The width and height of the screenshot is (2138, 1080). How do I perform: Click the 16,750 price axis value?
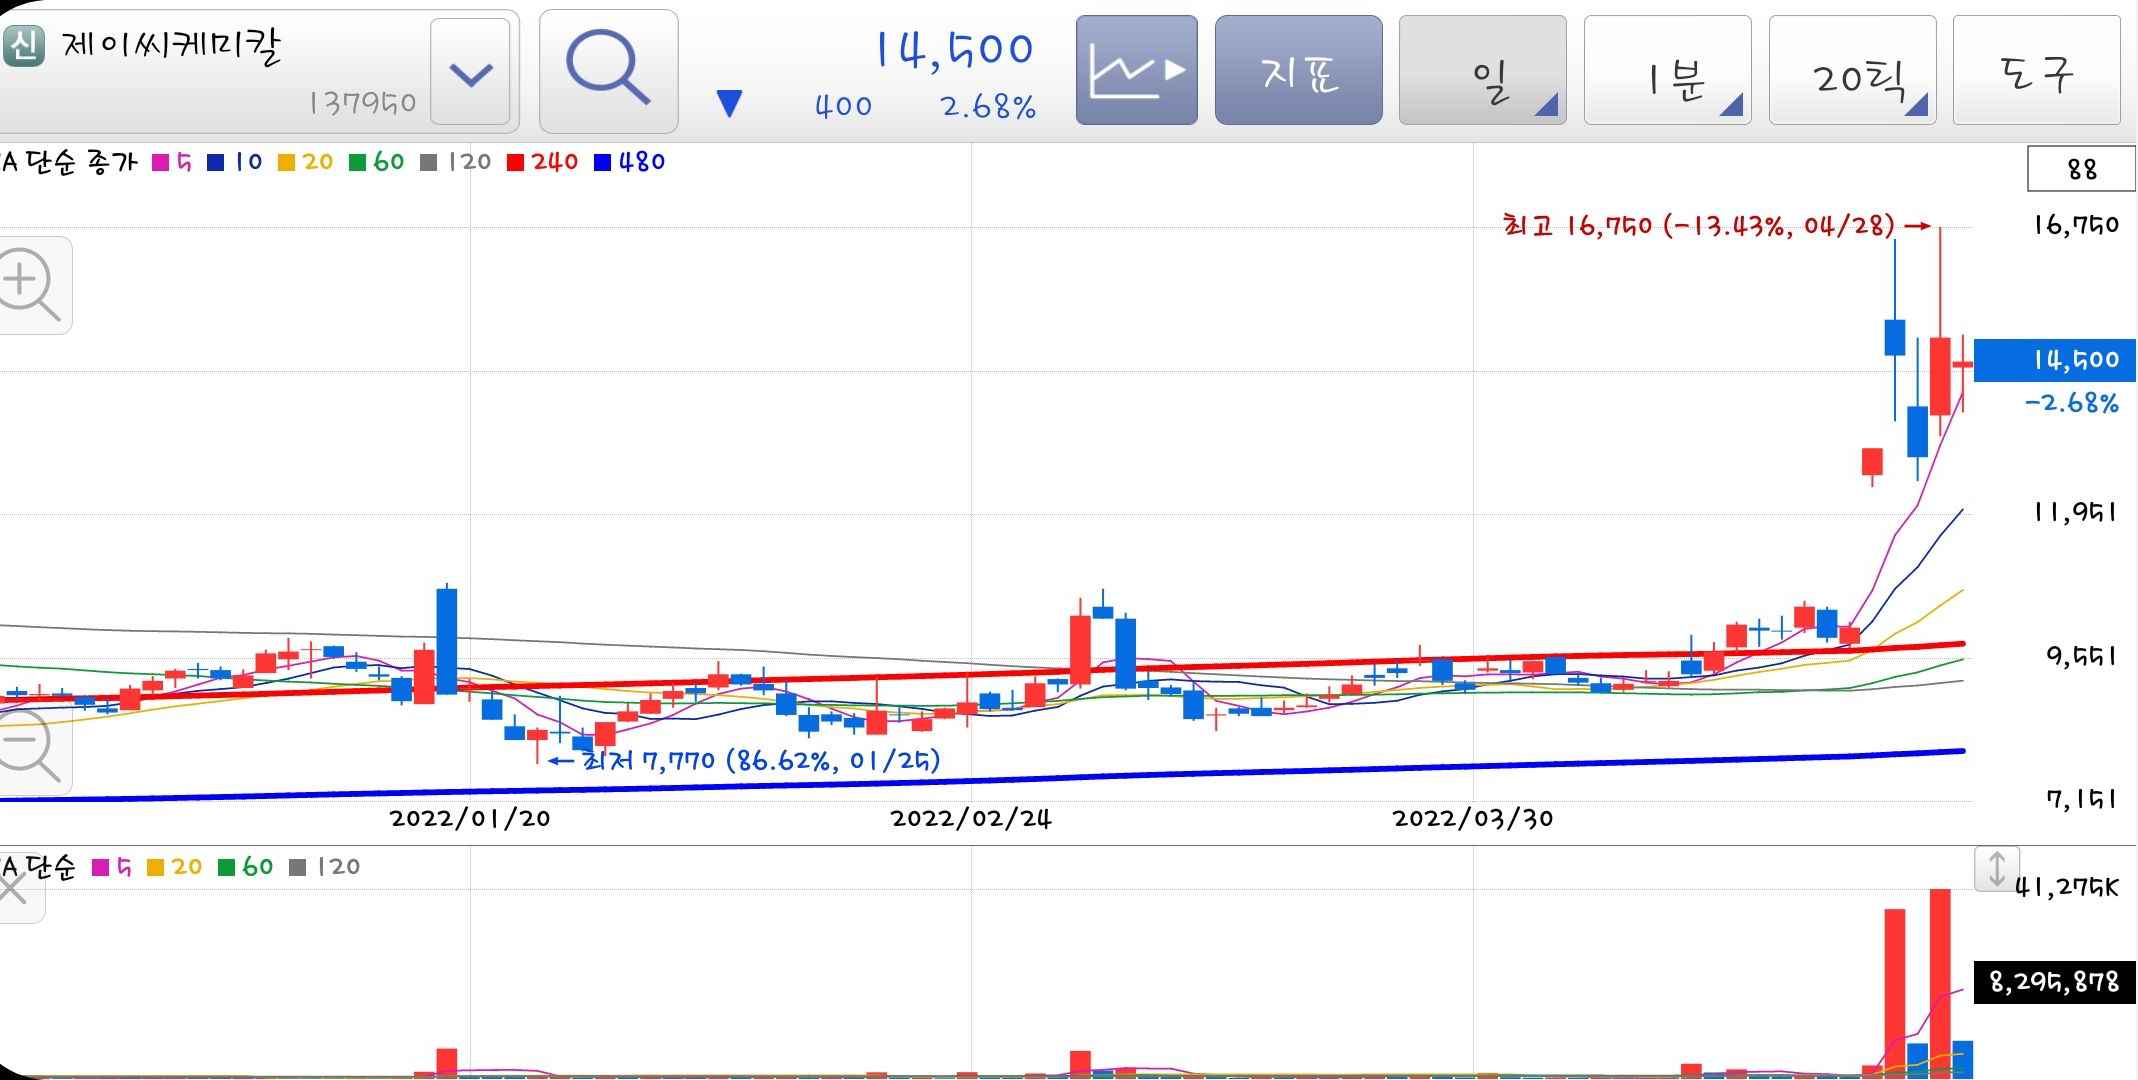coord(2075,225)
